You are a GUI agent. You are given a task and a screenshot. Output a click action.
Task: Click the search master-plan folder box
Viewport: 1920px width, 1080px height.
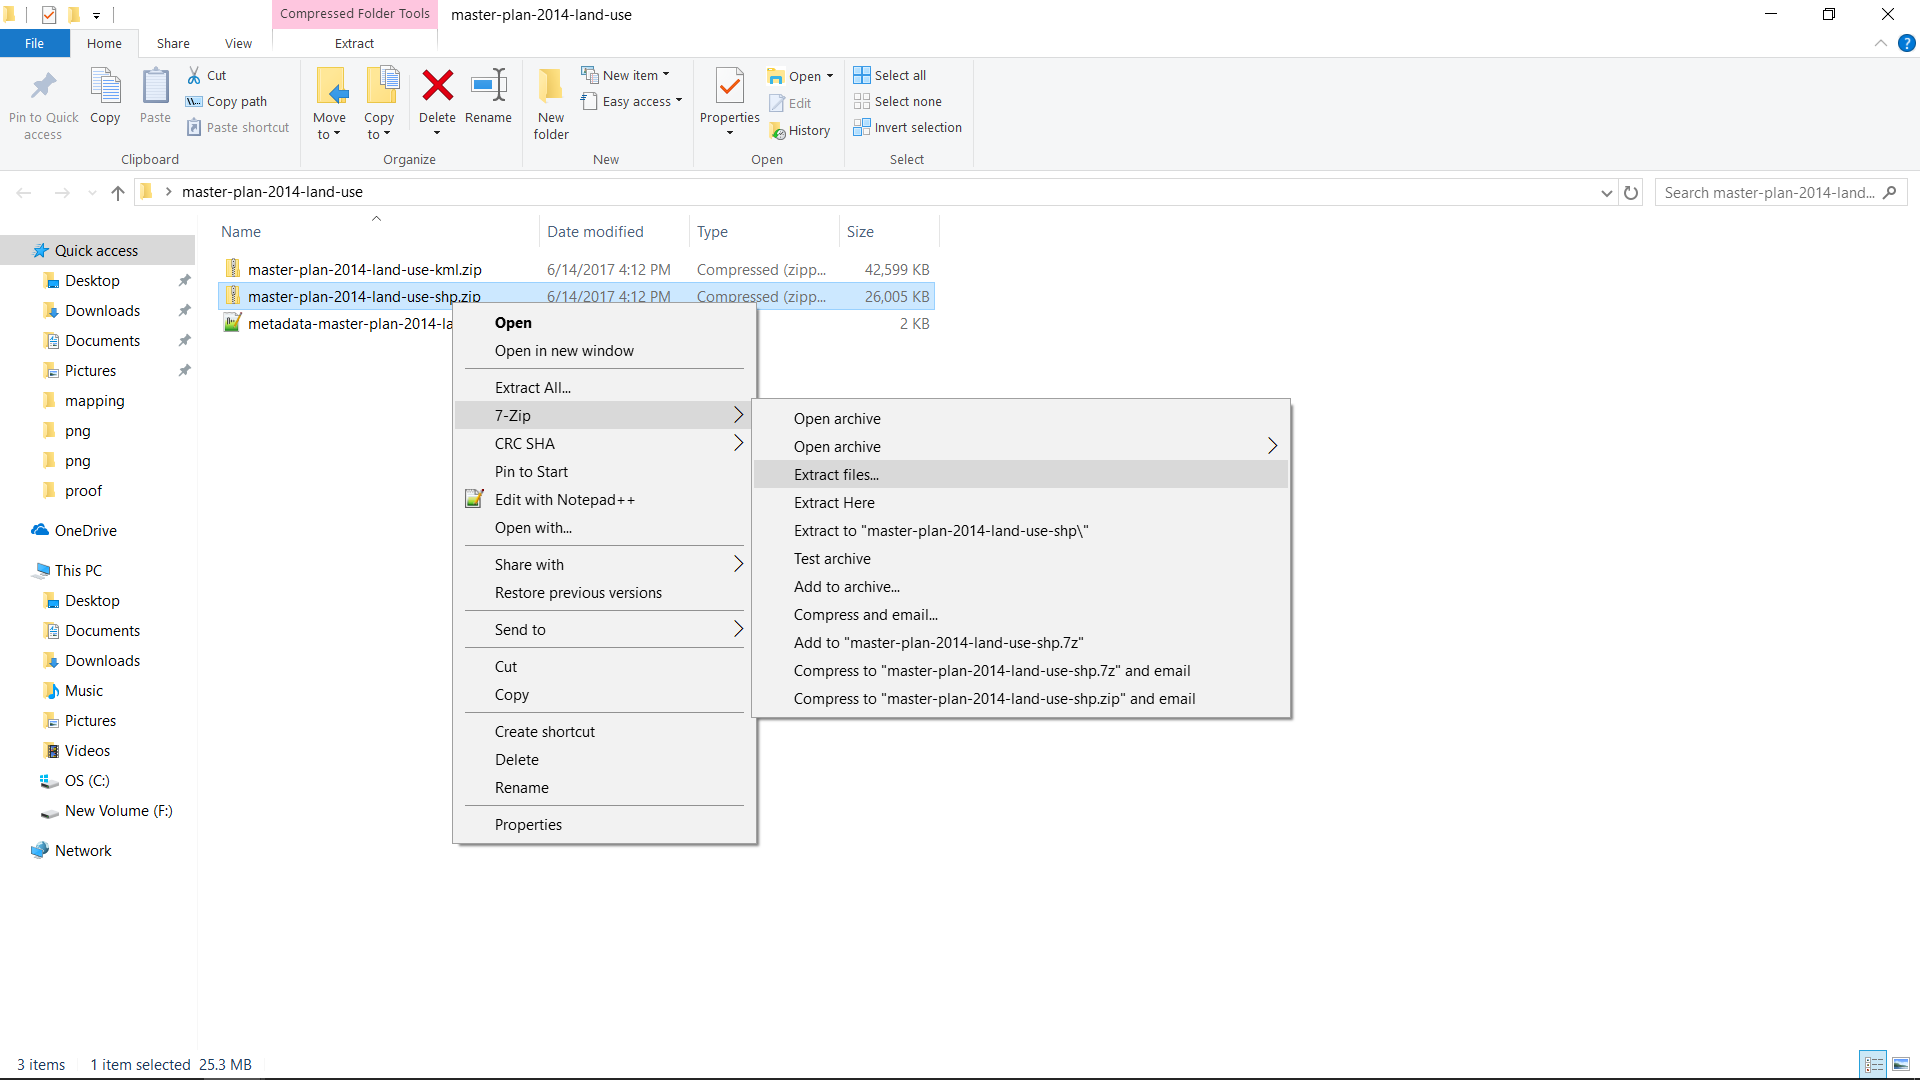[1770, 193]
